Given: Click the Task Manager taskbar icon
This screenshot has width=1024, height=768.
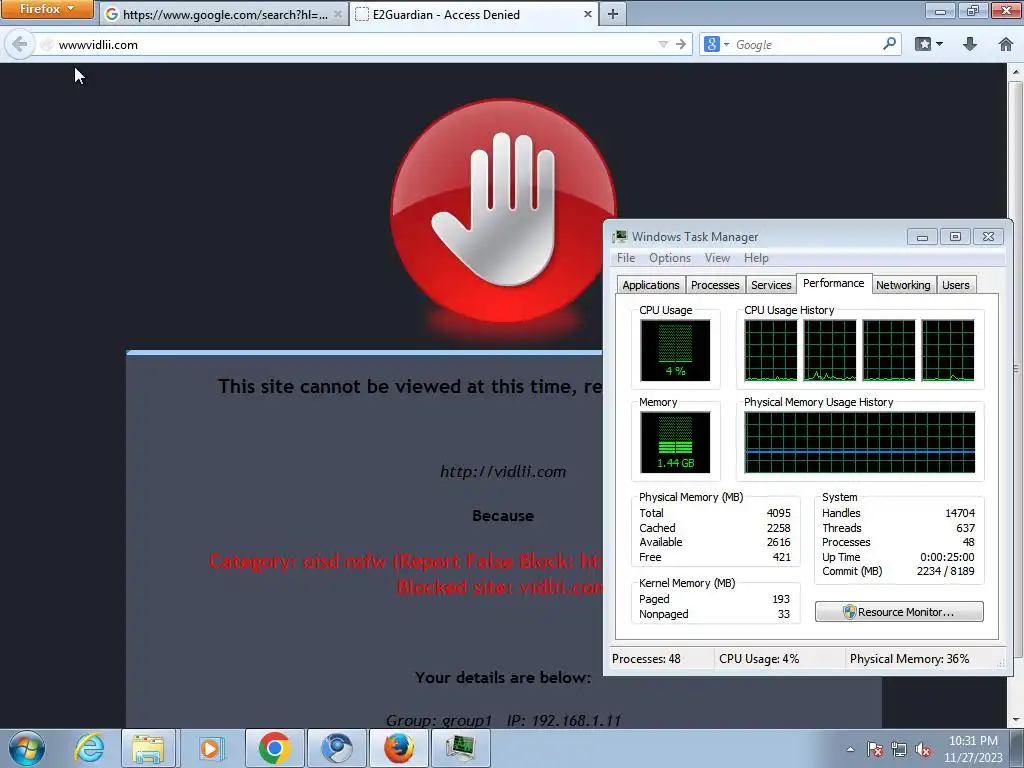Looking at the screenshot, I should click(460, 748).
